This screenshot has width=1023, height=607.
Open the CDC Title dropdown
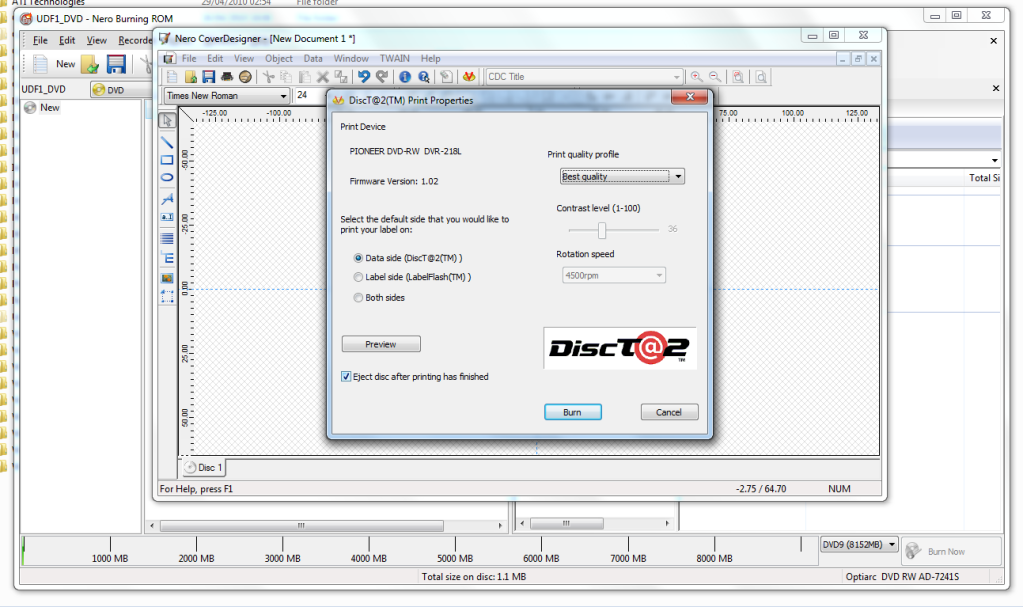pos(584,77)
